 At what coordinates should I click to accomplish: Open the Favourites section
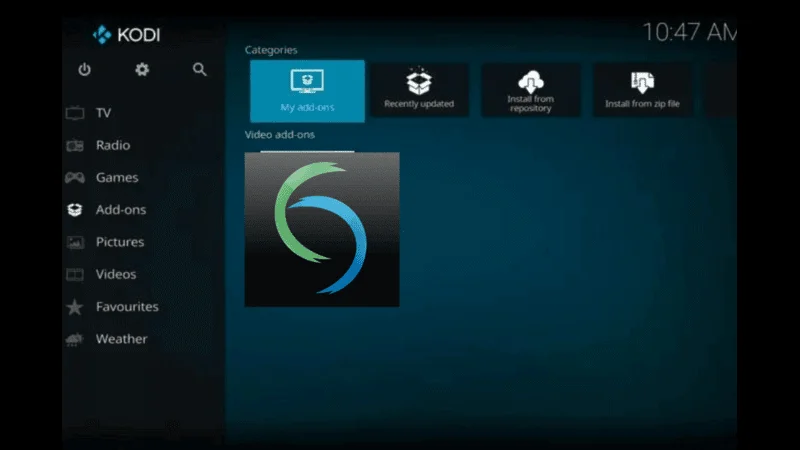(127, 306)
